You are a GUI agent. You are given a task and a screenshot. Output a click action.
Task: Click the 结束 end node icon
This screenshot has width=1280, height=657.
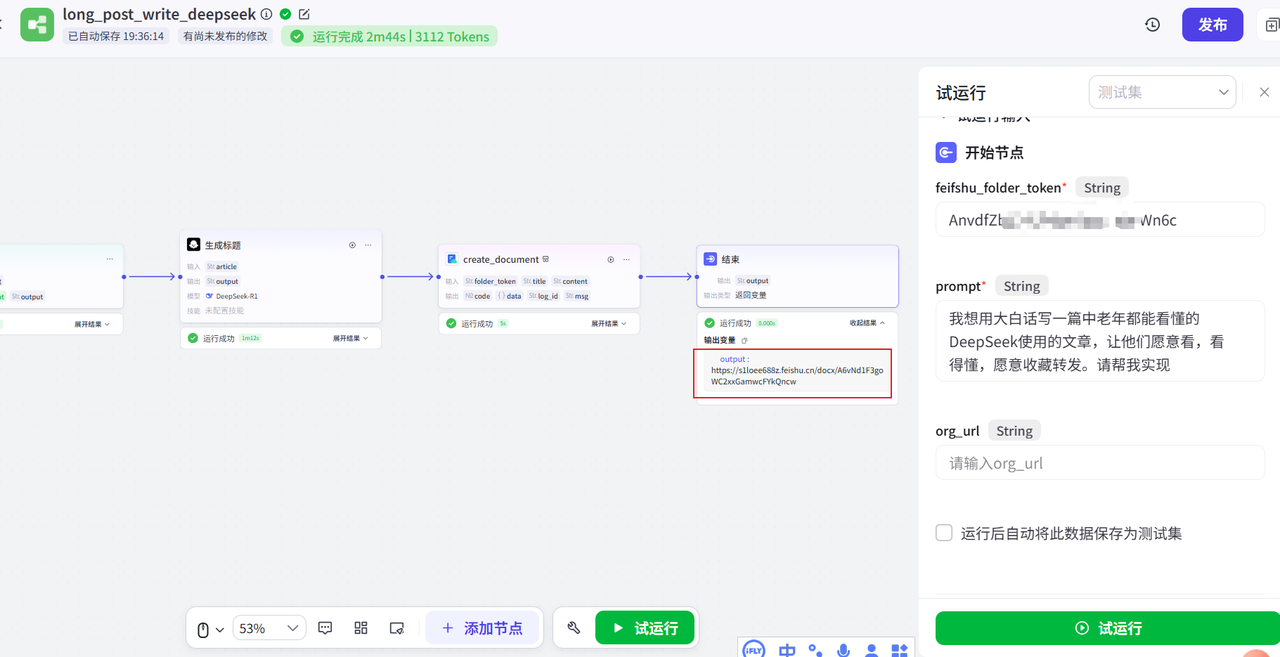pyautogui.click(x=710, y=259)
